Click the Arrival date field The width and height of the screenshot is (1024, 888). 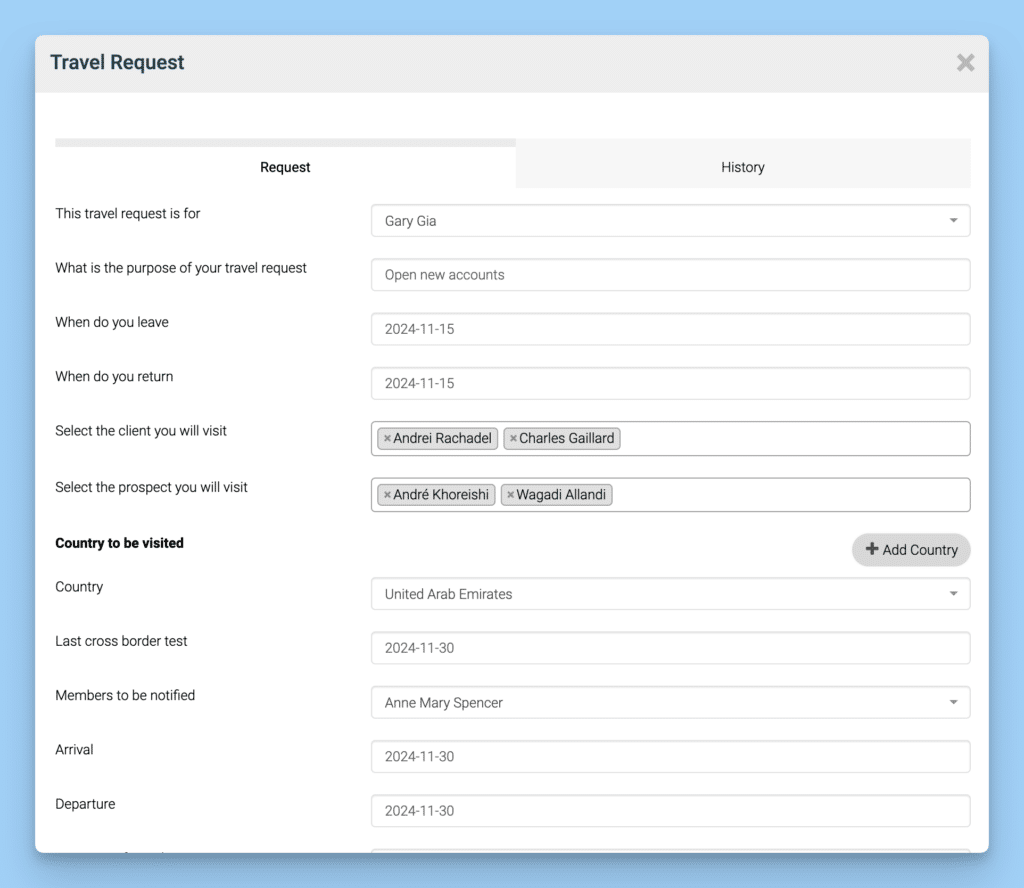point(670,757)
